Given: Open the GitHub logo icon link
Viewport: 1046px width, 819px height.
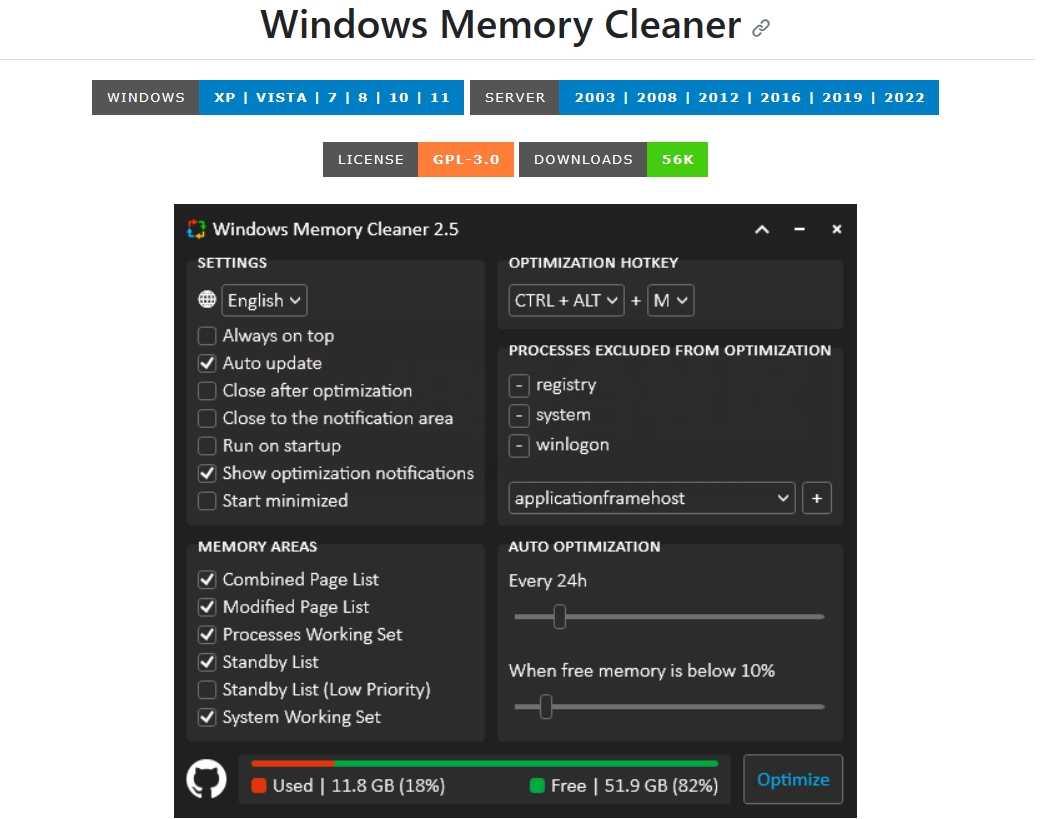Looking at the screenshot, I should coord(206,778).
